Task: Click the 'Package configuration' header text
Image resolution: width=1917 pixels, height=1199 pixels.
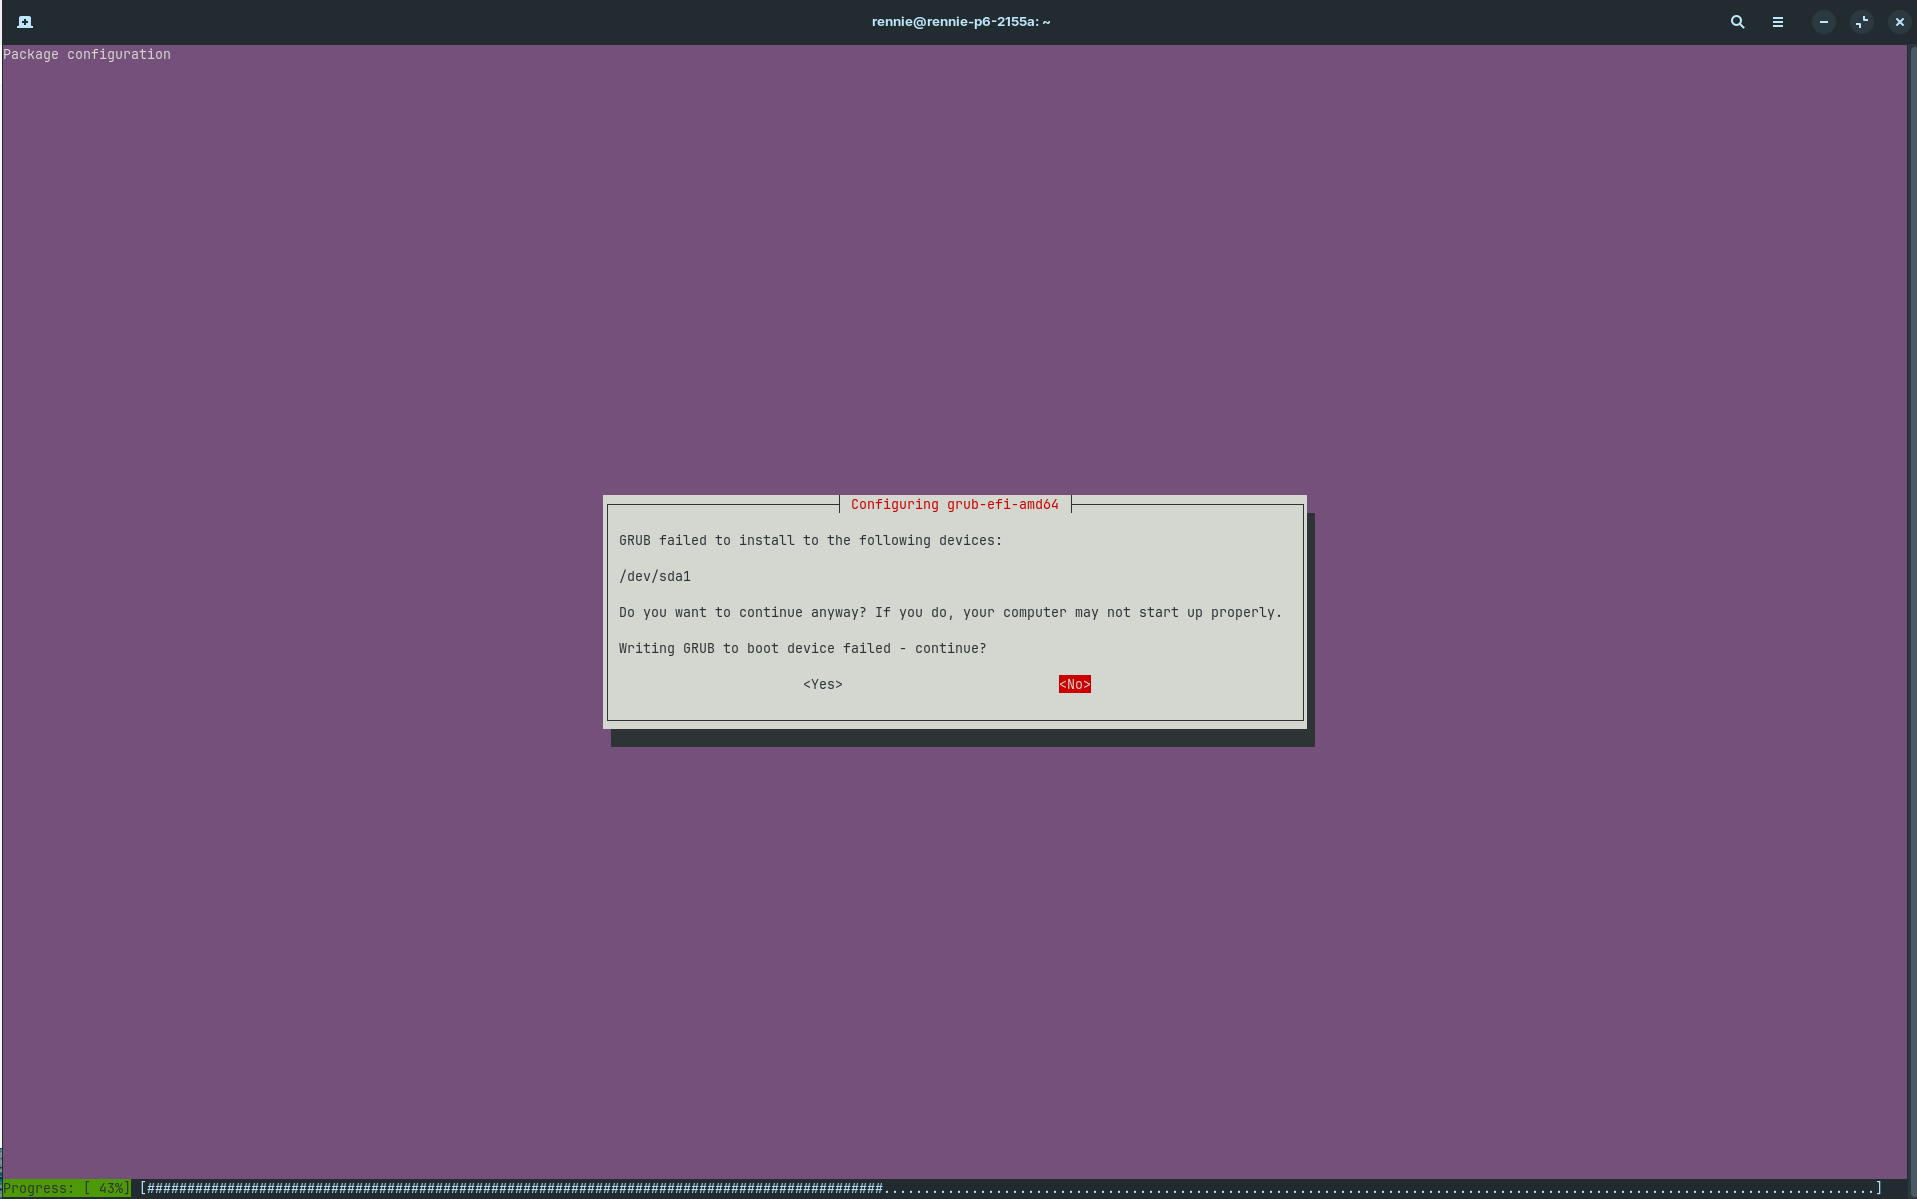Action: 87,55
